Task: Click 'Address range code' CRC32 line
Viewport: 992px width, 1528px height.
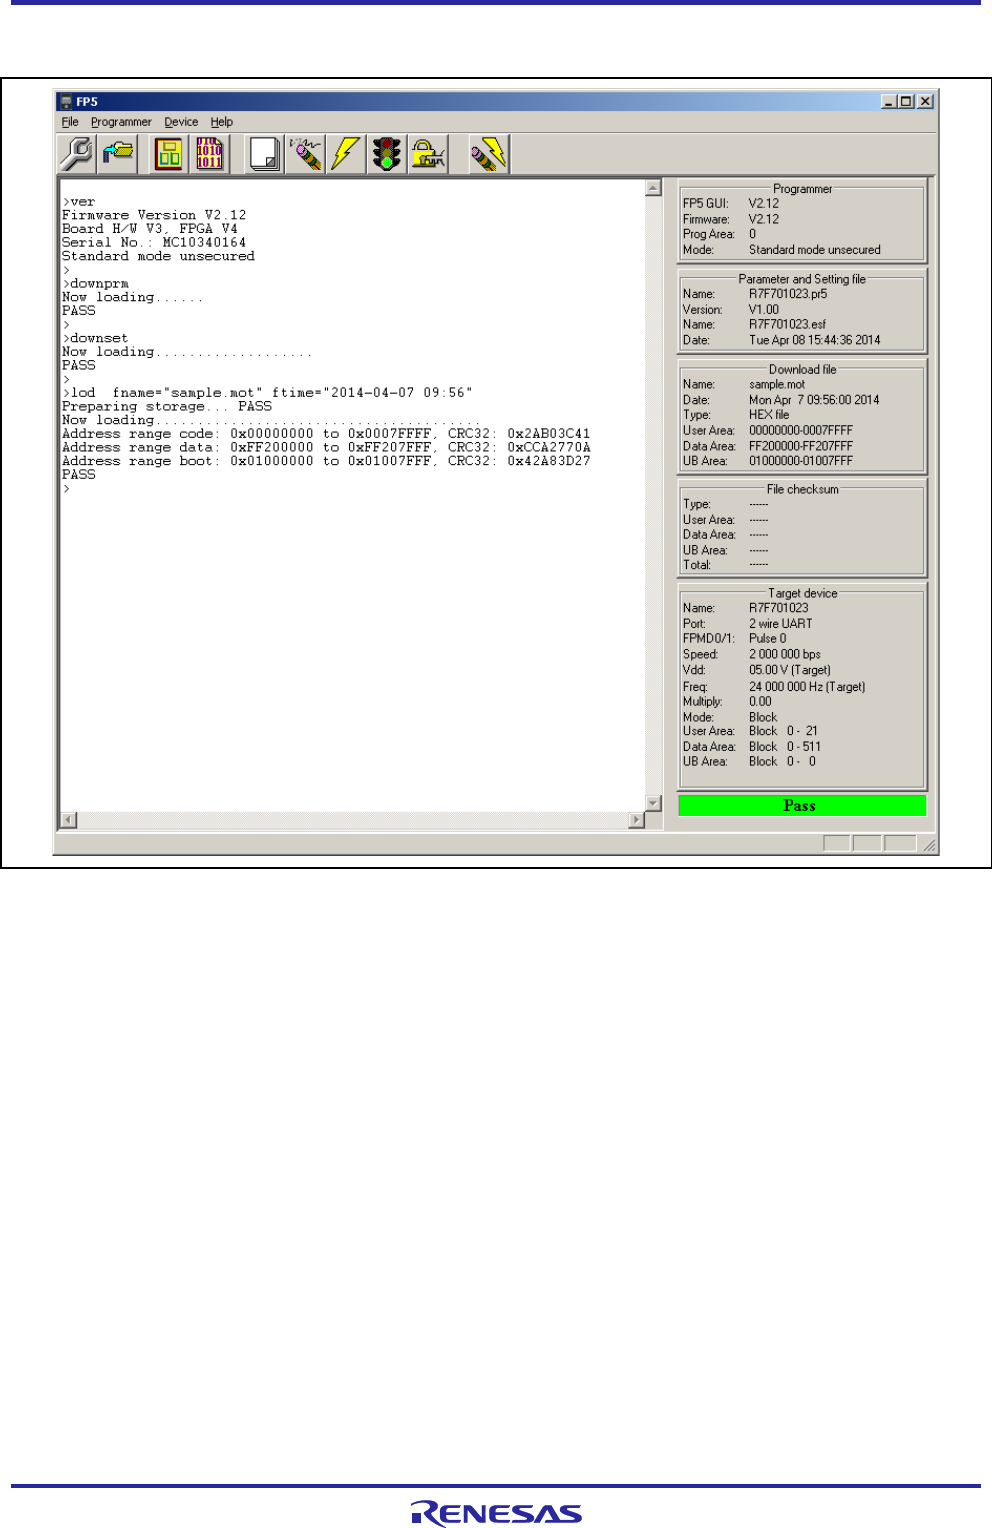Action: pos(326,433)
